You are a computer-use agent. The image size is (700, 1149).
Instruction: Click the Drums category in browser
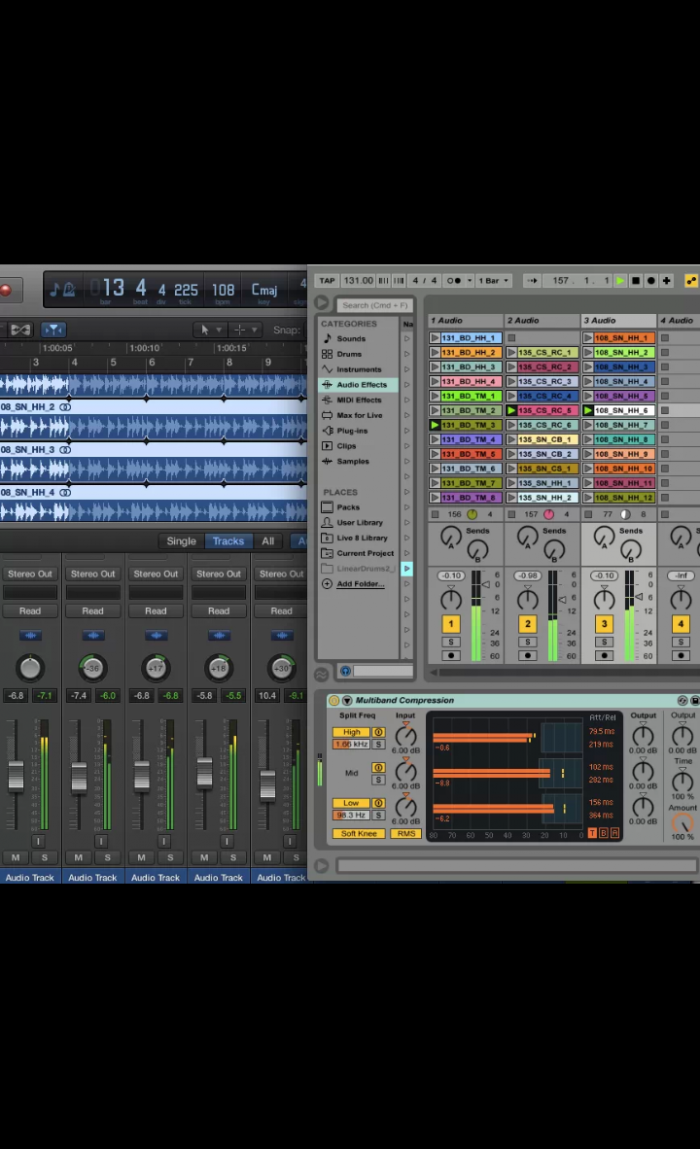click(x=349, y=354)
